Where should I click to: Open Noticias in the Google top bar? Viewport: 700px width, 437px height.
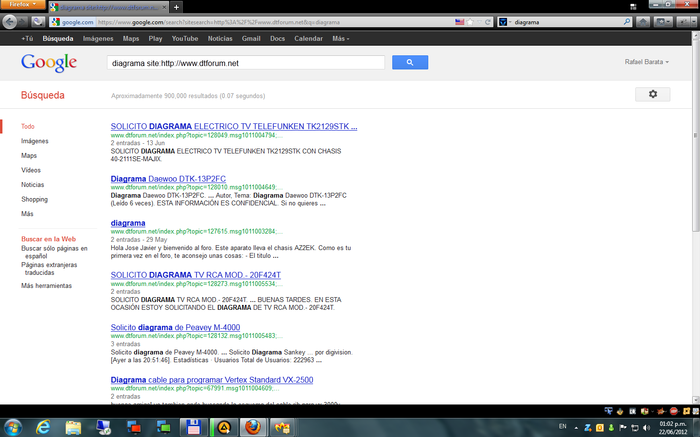(x=220, y=38)
